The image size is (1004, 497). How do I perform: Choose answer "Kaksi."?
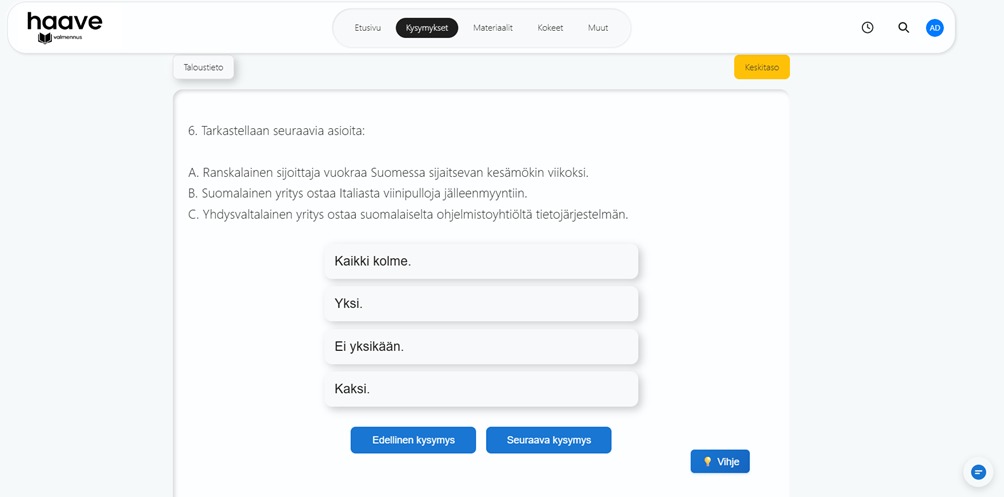pos(482,389)
